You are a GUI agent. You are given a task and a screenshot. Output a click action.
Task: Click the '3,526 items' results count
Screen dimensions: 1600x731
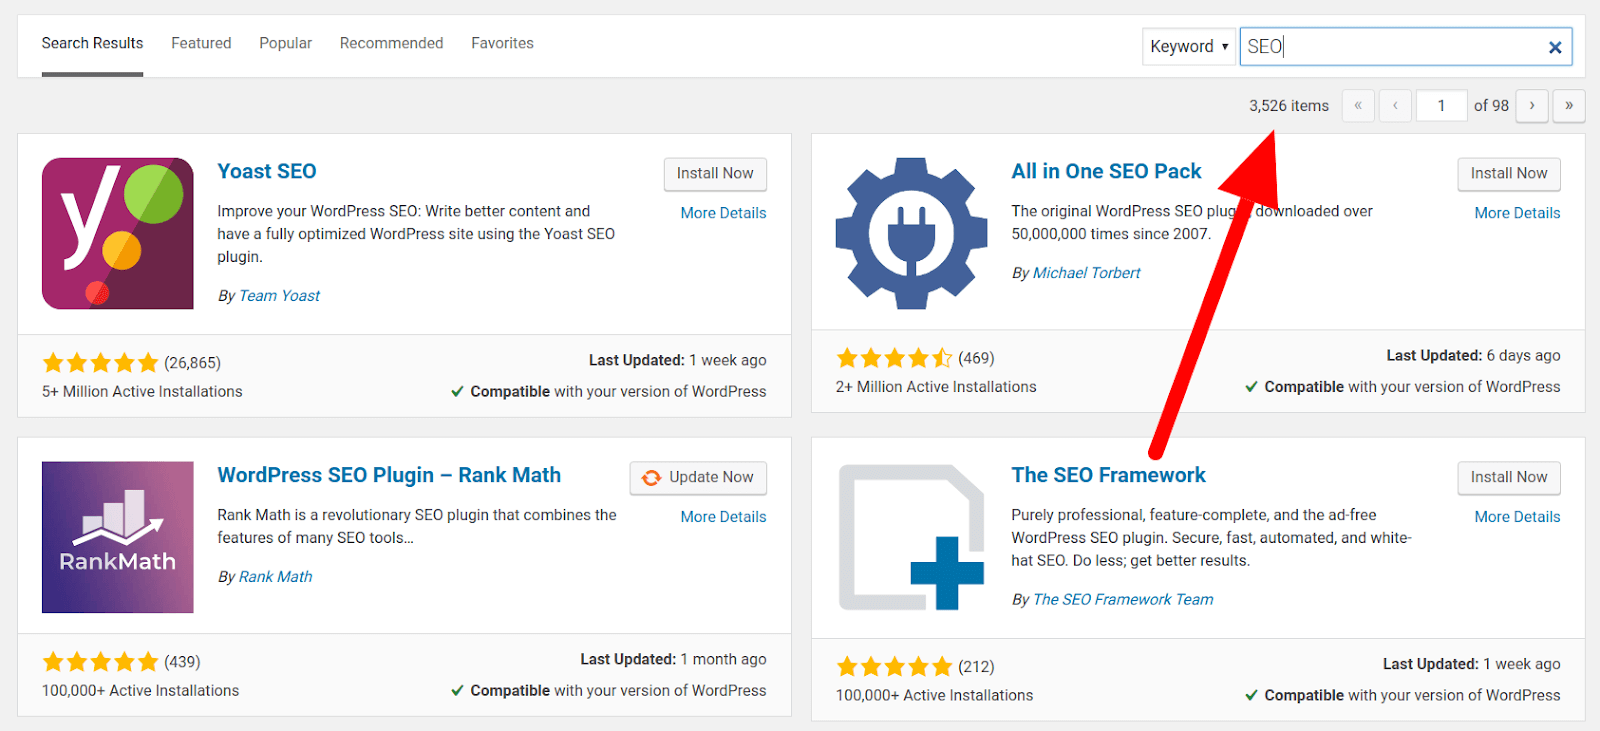1289,106
